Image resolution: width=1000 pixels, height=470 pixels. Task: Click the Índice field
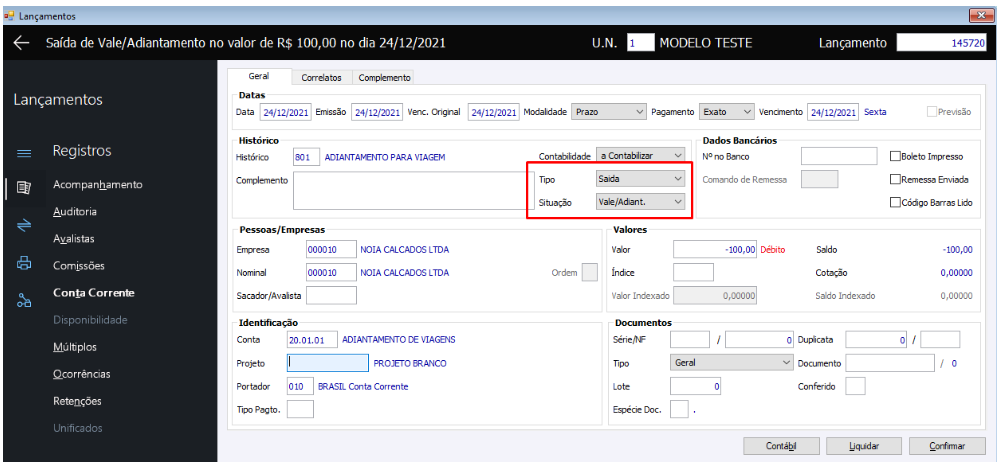click(x=693, y=272)
